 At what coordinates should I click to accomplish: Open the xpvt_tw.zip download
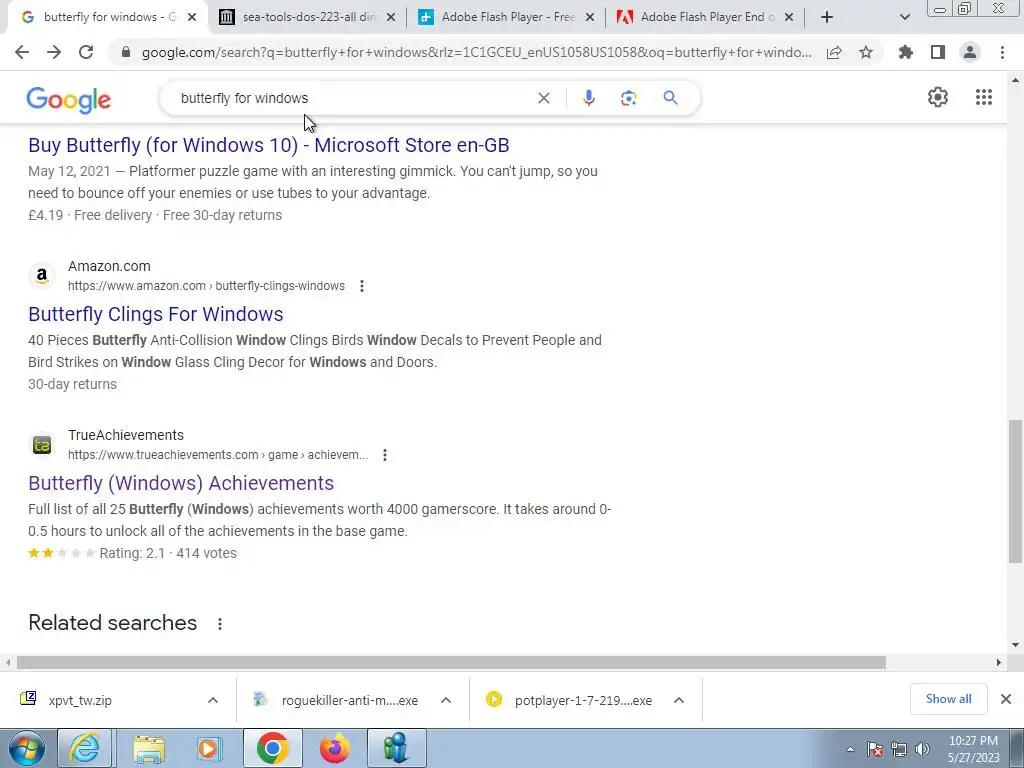[80, 700]
